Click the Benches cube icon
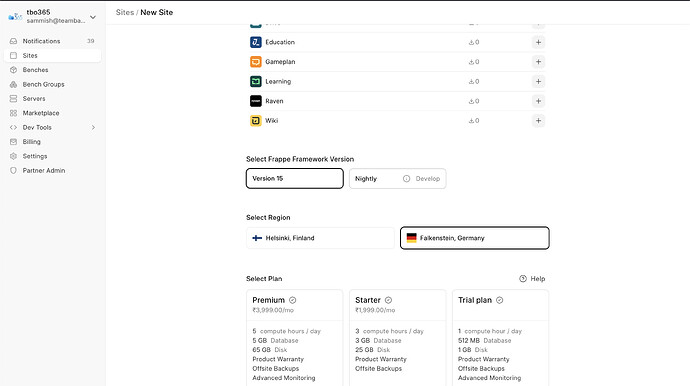Image resolution: width=690 pixels, height=386 pixels. (x=13, y=70)
